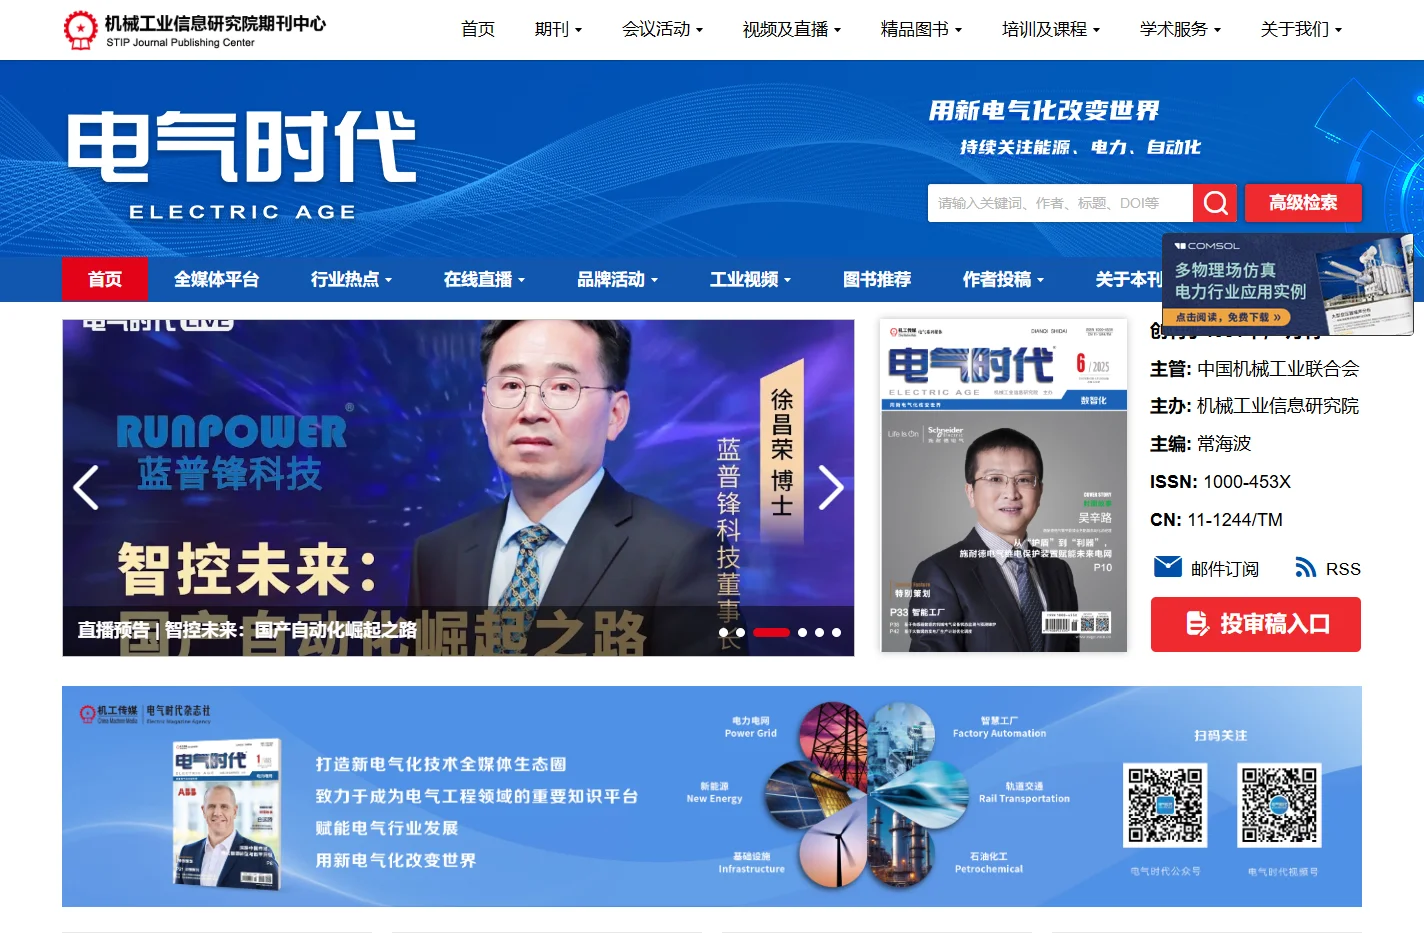Open the RSS feed link
Screen dimensions: 1424x933
[1328, 568]
